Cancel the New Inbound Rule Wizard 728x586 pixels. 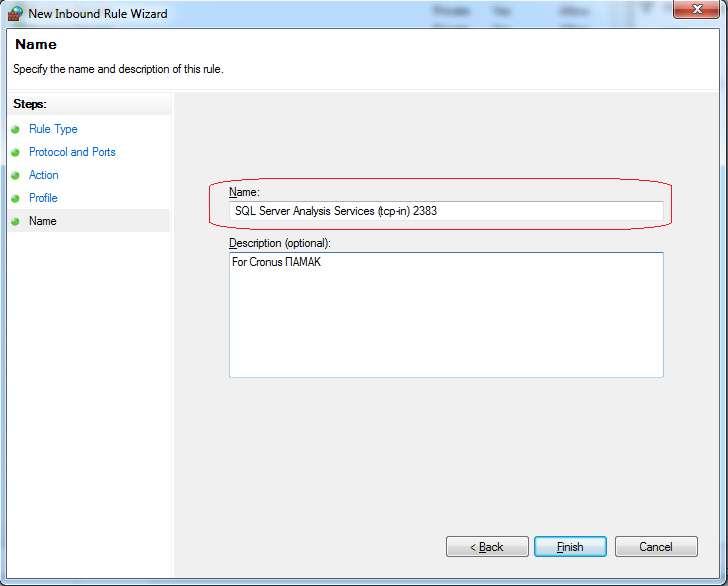coord(656,547)
